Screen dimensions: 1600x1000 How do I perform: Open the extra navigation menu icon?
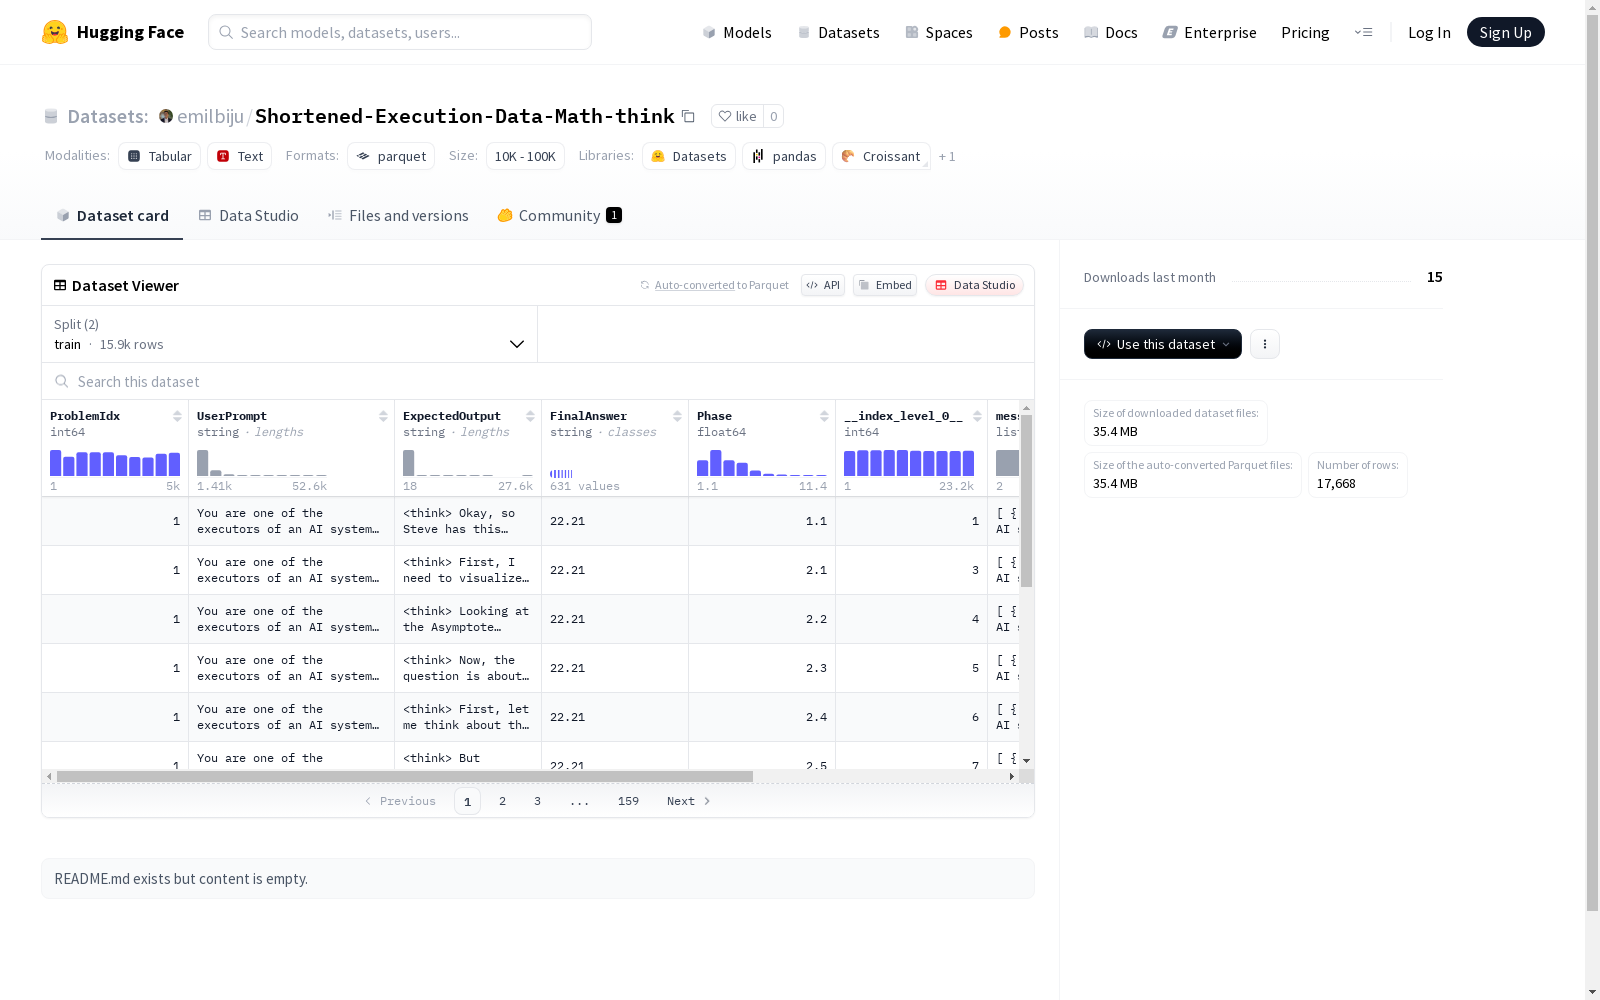[1363, 32]
